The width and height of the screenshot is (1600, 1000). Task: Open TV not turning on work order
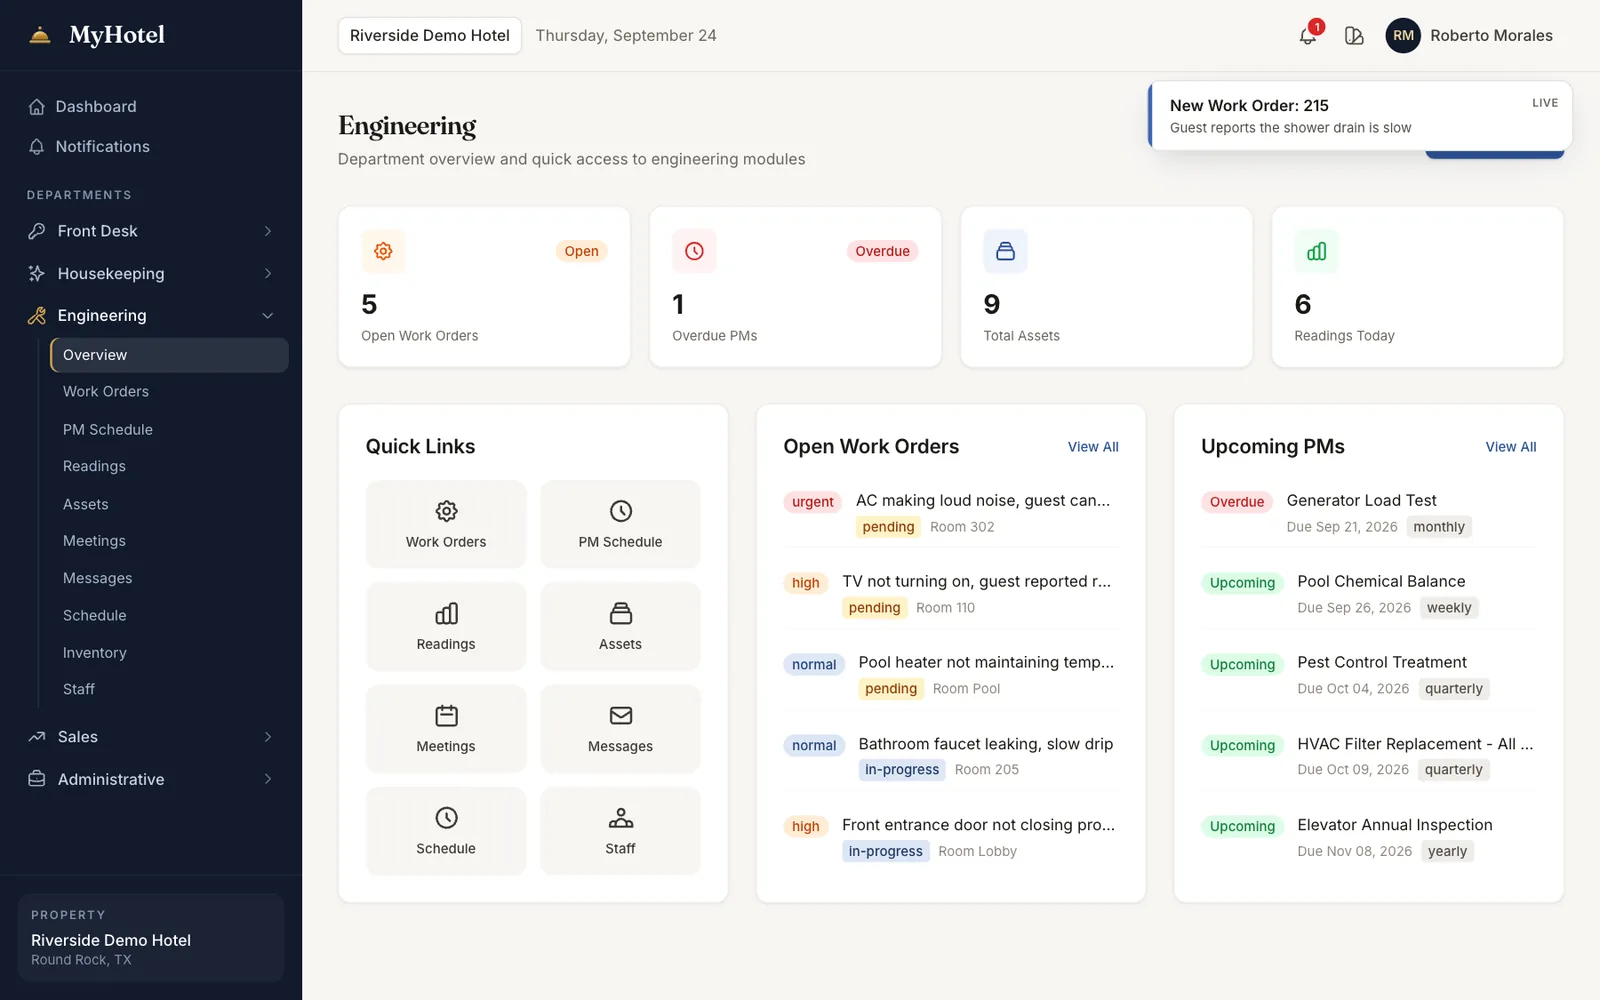click(x=951, y=594)
